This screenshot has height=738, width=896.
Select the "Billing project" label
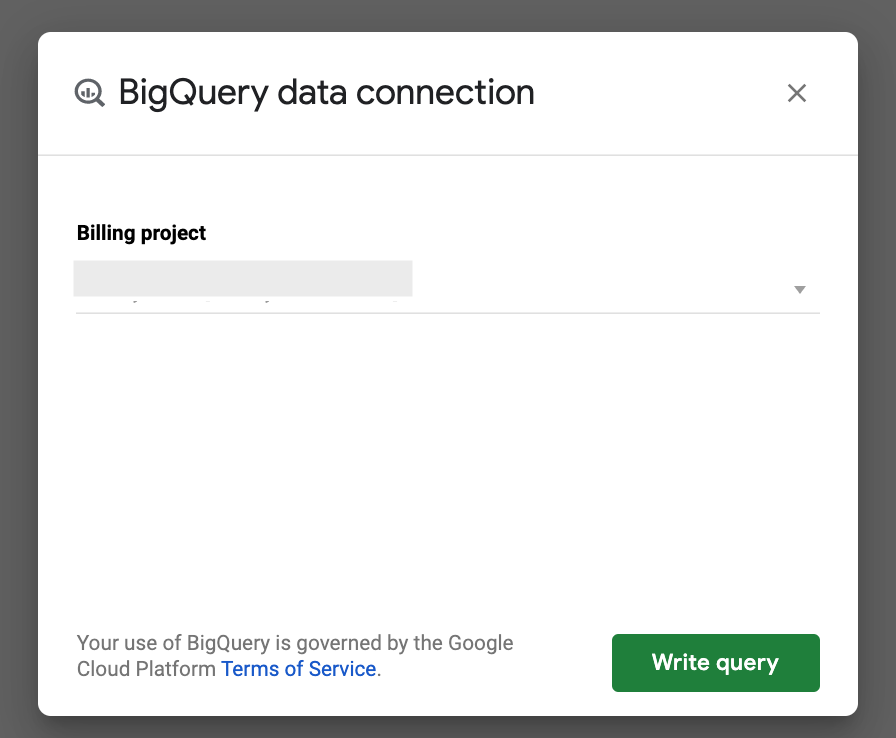pos(141,233)
